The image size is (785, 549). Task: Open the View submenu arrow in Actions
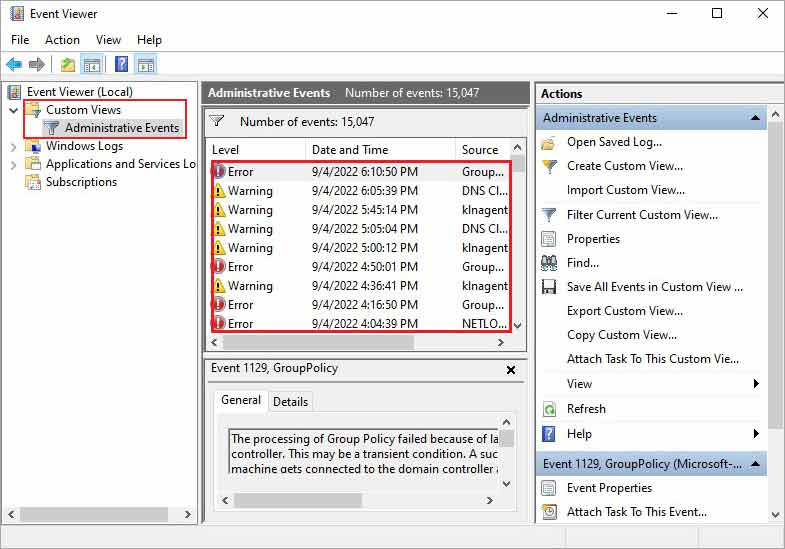tap(756, 384)
